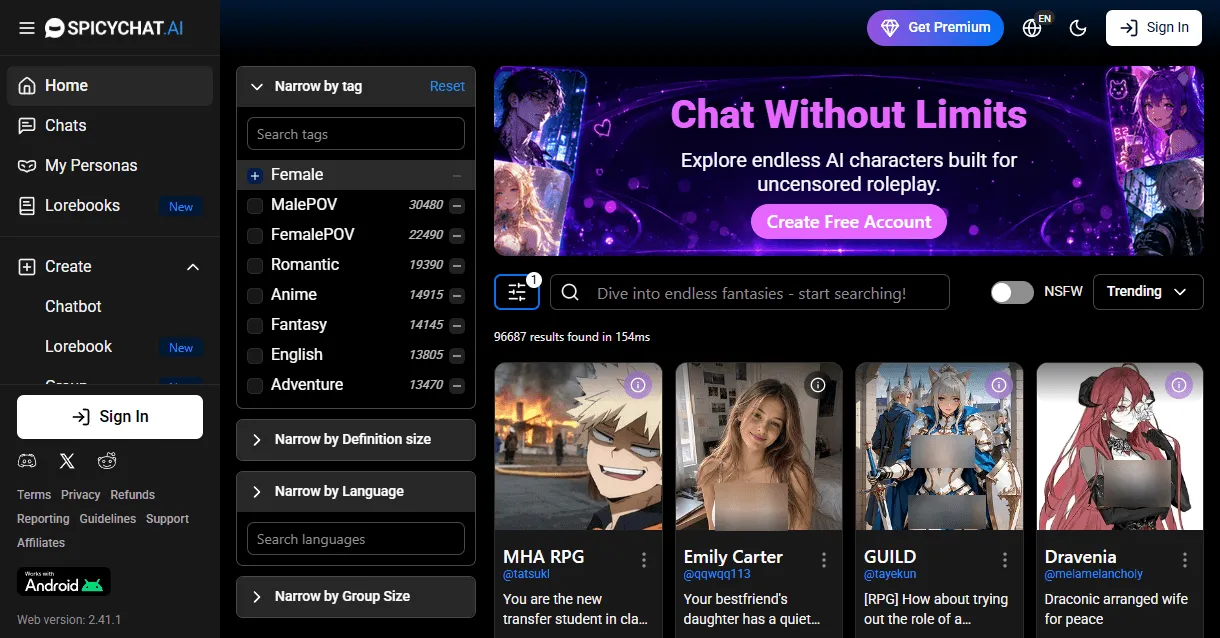The width and height of the screenshot is (1220, 638).
Task: Open info icon on Emily Carter card
Action: (x=818, y=385)
